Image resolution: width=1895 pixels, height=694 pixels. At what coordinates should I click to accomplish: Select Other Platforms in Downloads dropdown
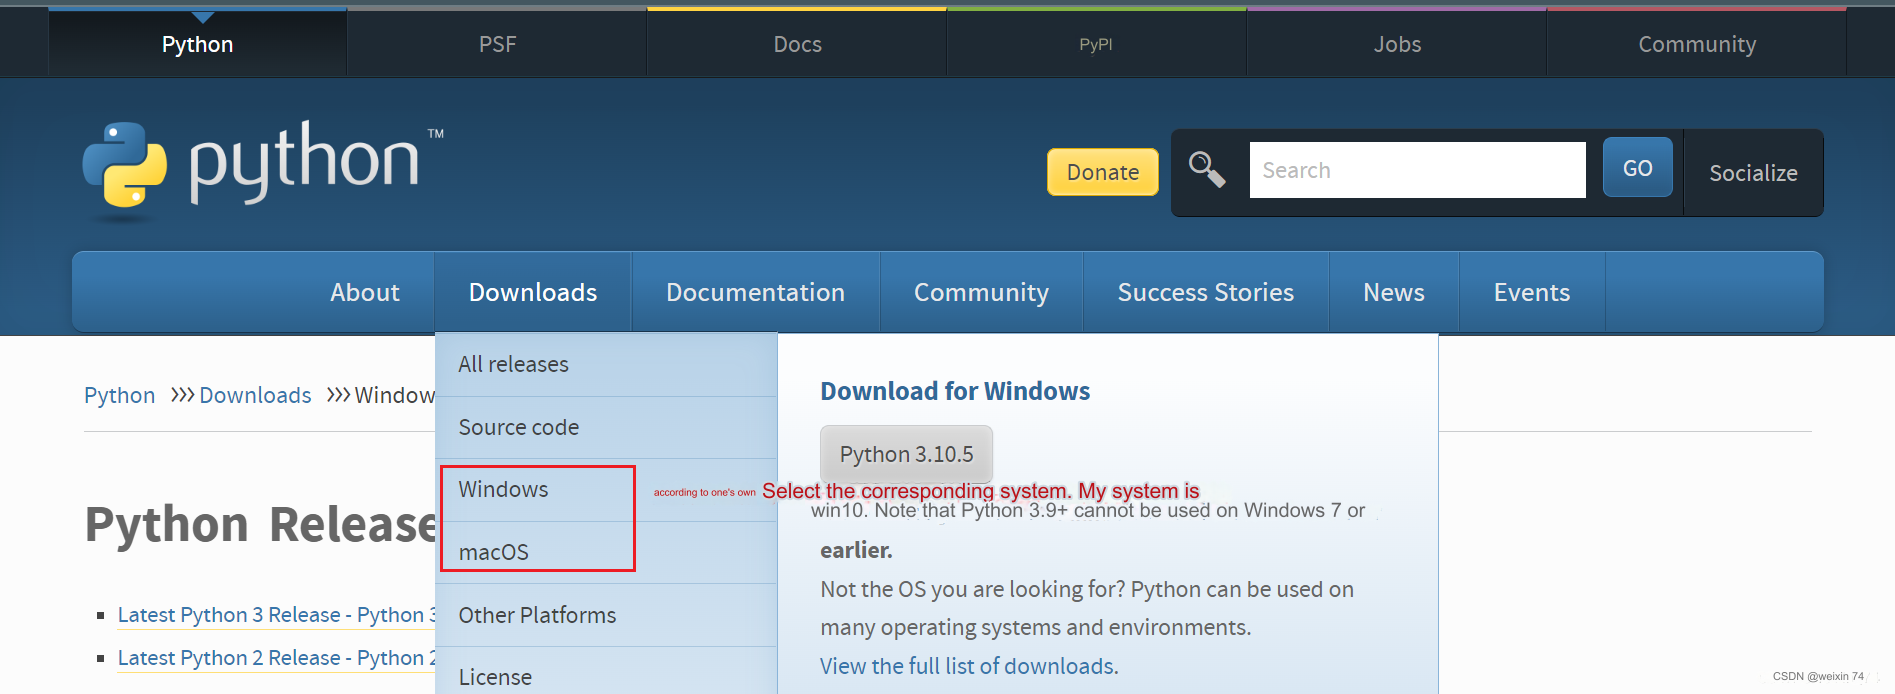point(606,615)
